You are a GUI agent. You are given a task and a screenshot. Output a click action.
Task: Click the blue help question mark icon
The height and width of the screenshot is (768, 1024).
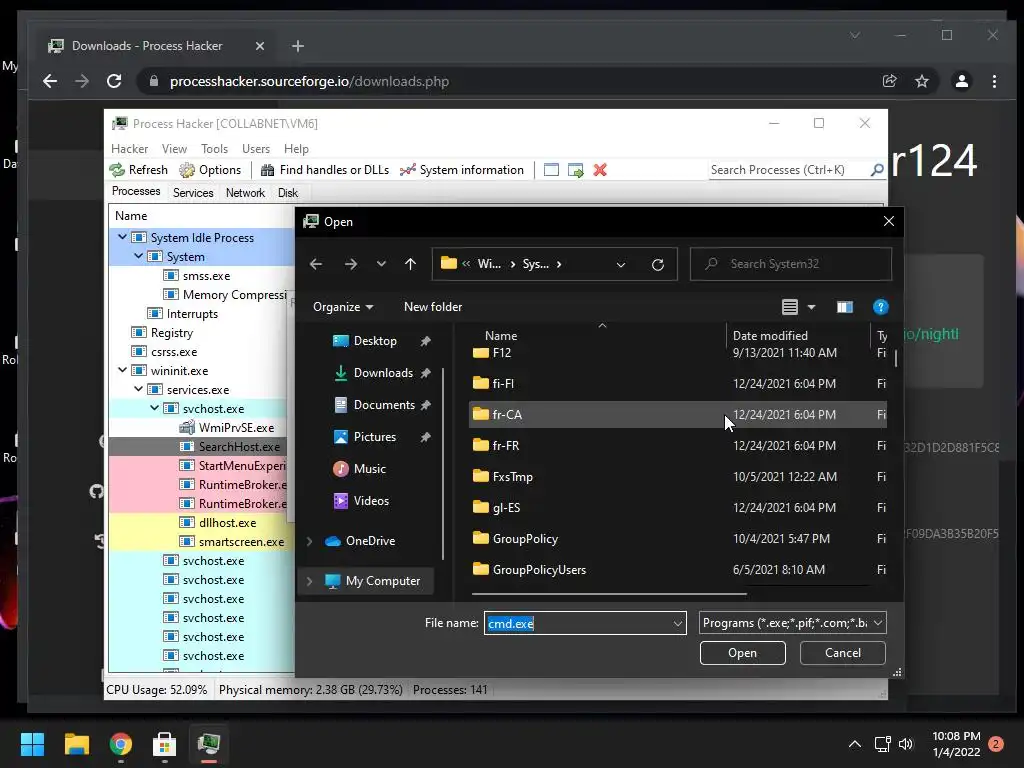(880, 307)
